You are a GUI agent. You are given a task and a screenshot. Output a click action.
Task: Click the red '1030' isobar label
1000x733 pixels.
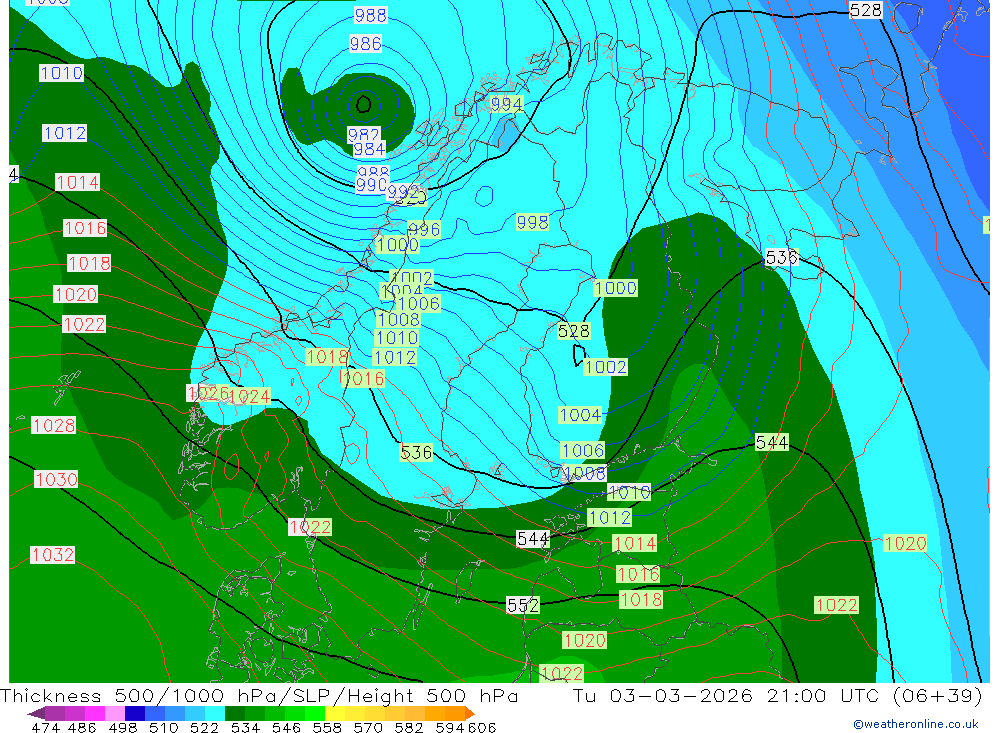[56, 479]
